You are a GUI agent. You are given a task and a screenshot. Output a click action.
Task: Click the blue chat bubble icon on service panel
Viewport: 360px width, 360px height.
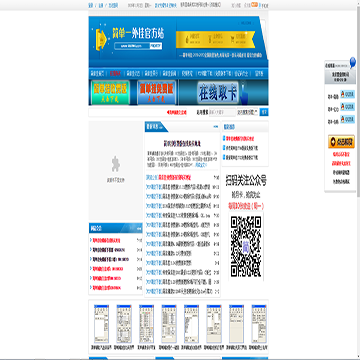[x=353, y=62]
